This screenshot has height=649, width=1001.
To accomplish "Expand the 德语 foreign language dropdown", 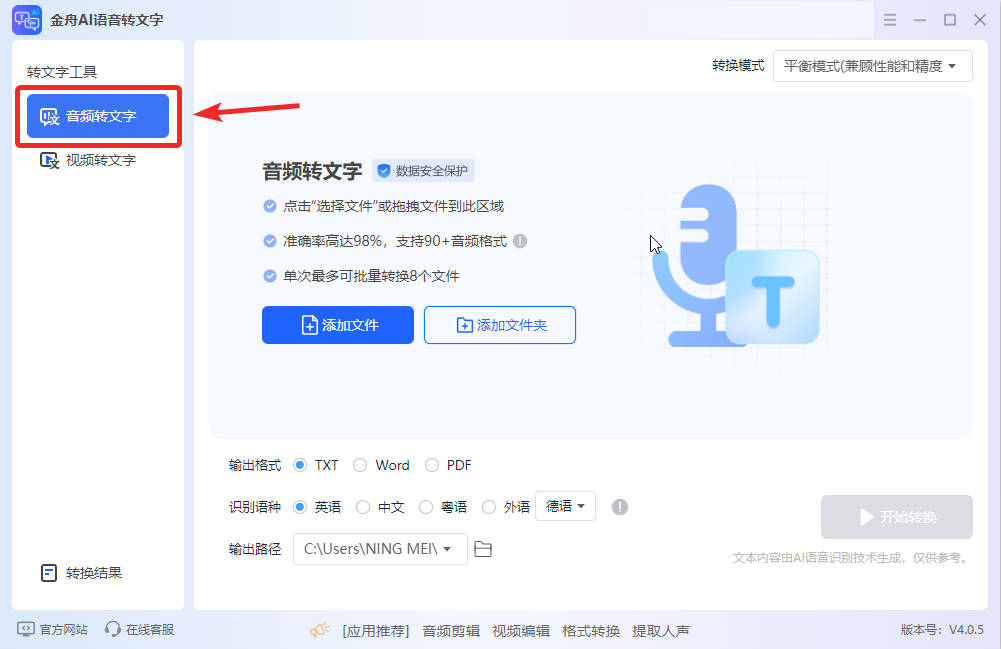I will pyautogui.click(x=565, y=506).
